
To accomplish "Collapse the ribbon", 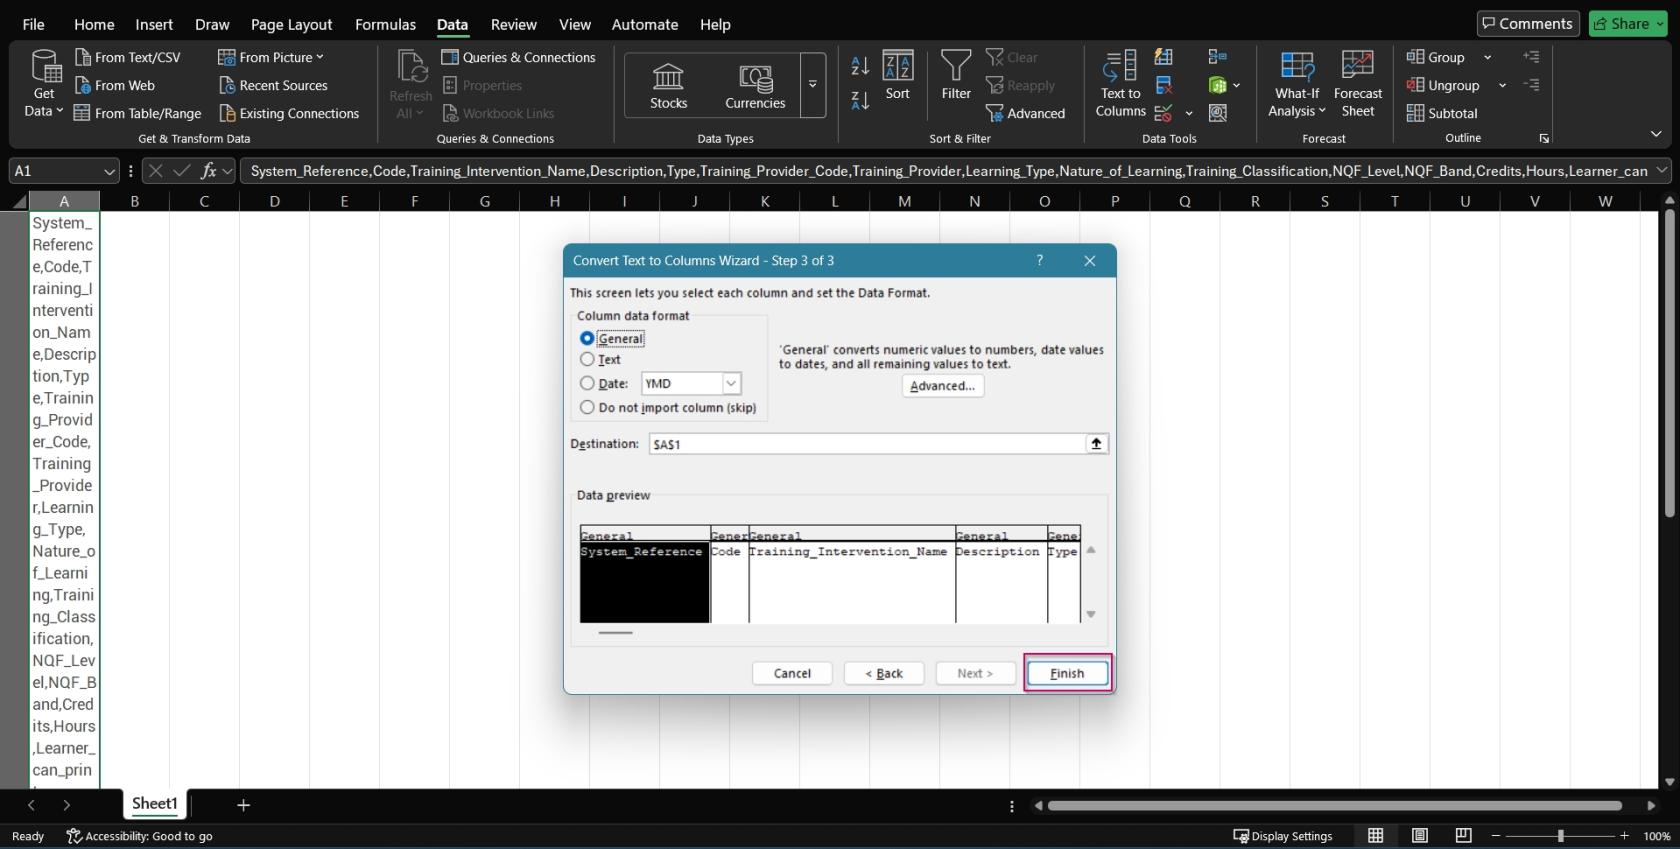I will [1656, 134].
